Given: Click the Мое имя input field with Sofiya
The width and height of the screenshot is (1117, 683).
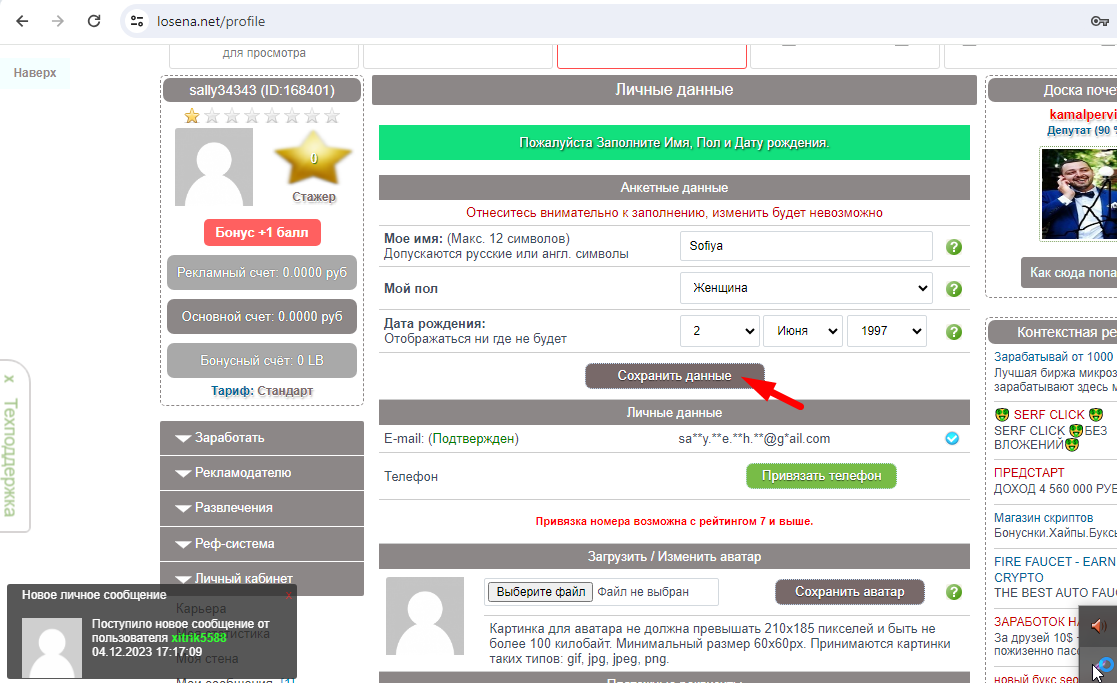Looking at the screenshot, I should click(806, 246).
